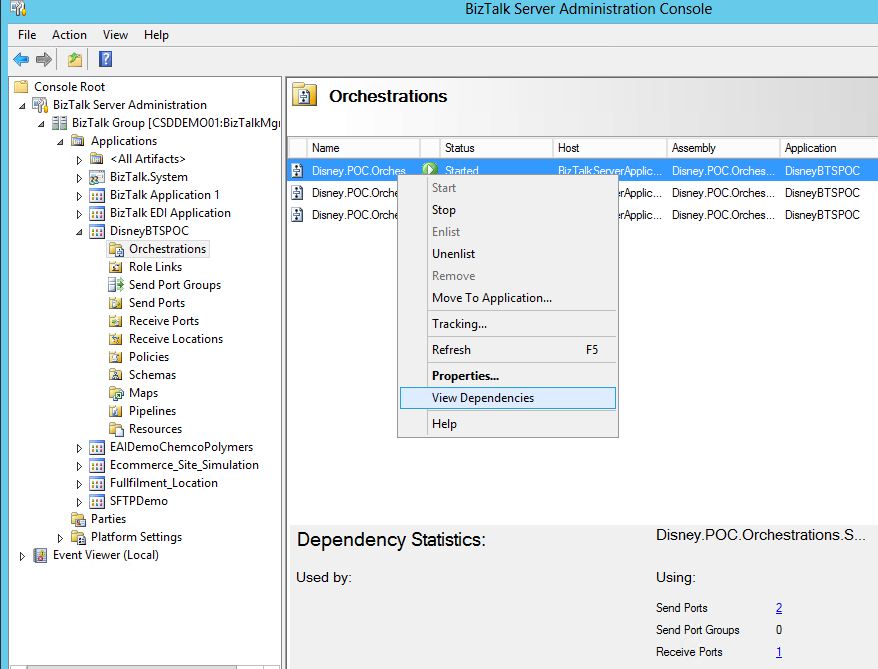Click the Schemas icon

pos(115,375)
